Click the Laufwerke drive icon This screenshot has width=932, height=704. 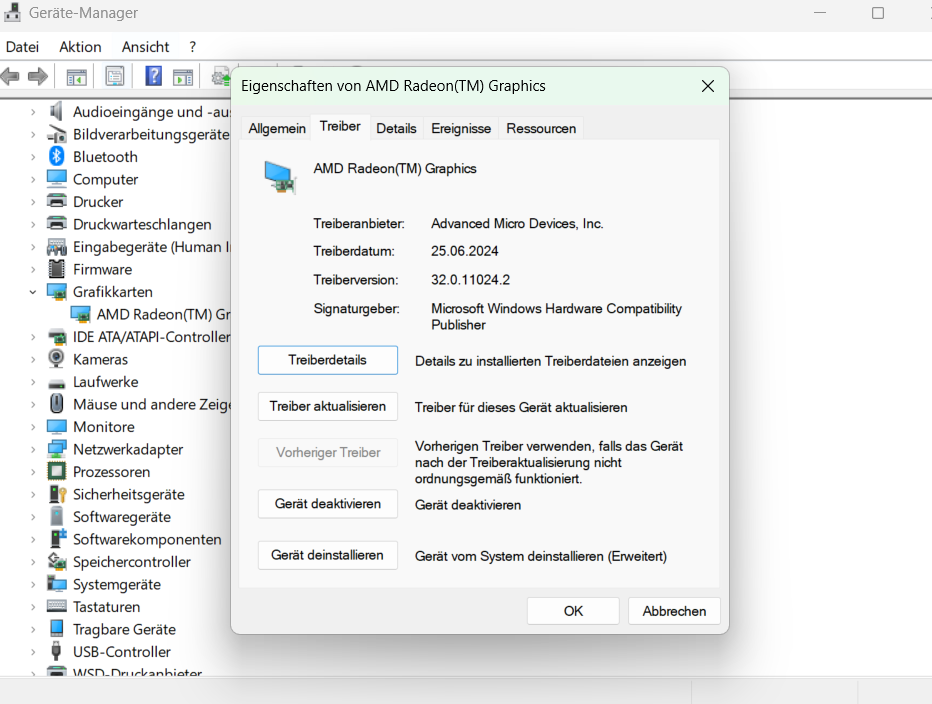click(x=56, y=383)
